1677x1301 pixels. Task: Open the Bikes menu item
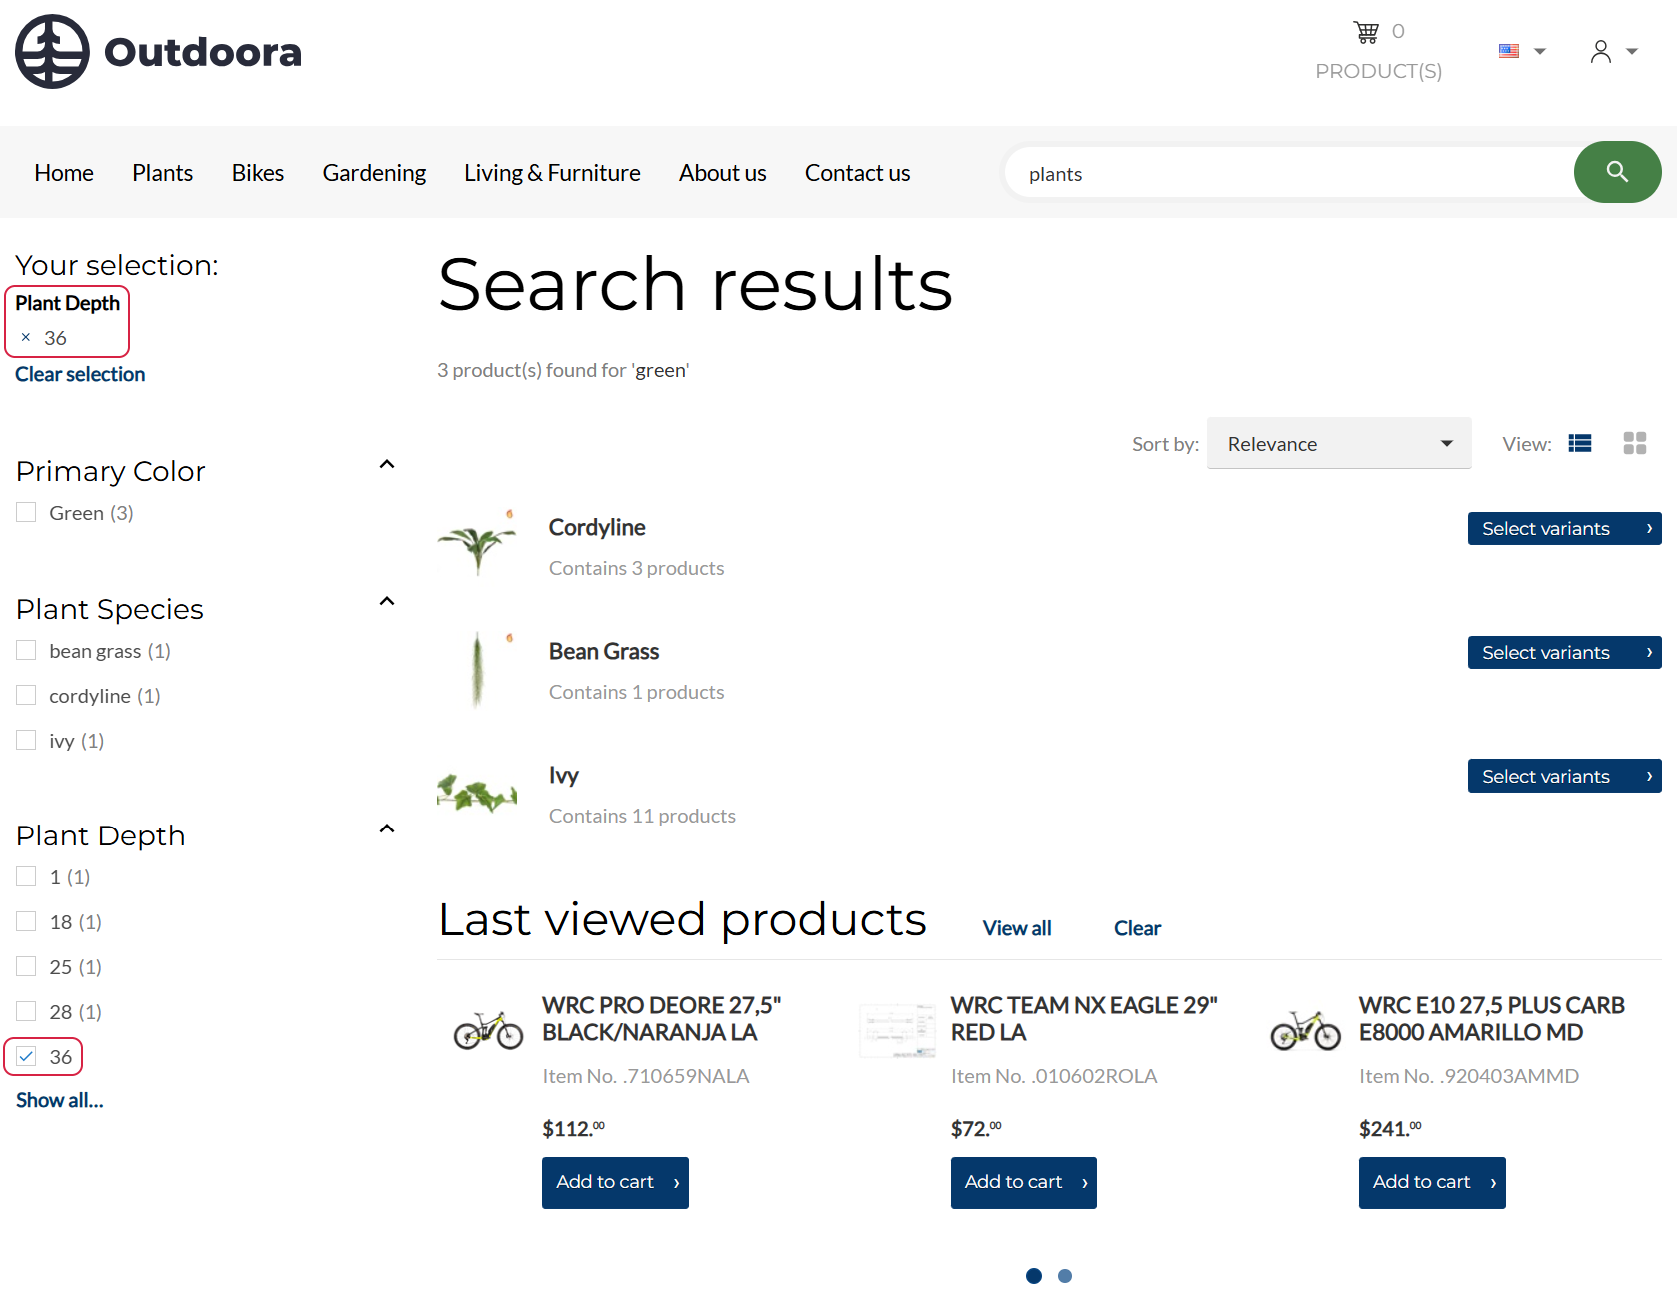258,173
